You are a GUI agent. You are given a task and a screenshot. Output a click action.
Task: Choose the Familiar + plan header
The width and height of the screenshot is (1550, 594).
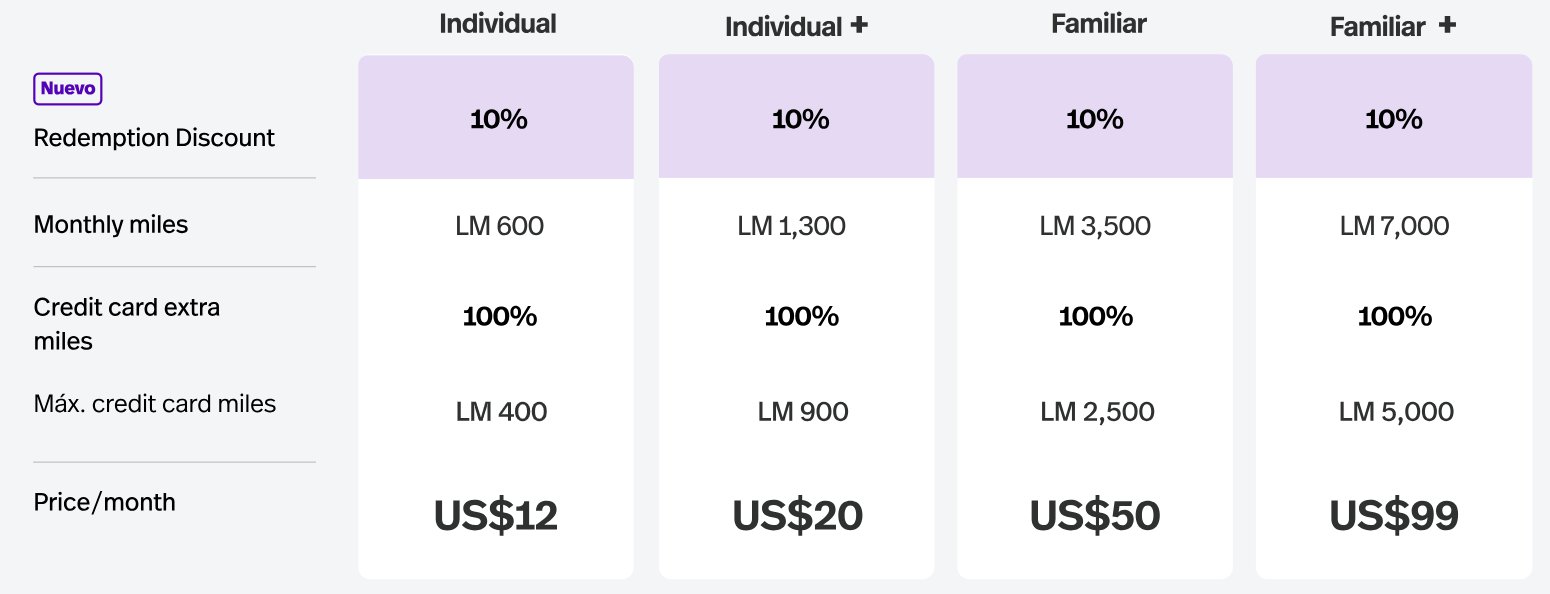click(1393, 27)
